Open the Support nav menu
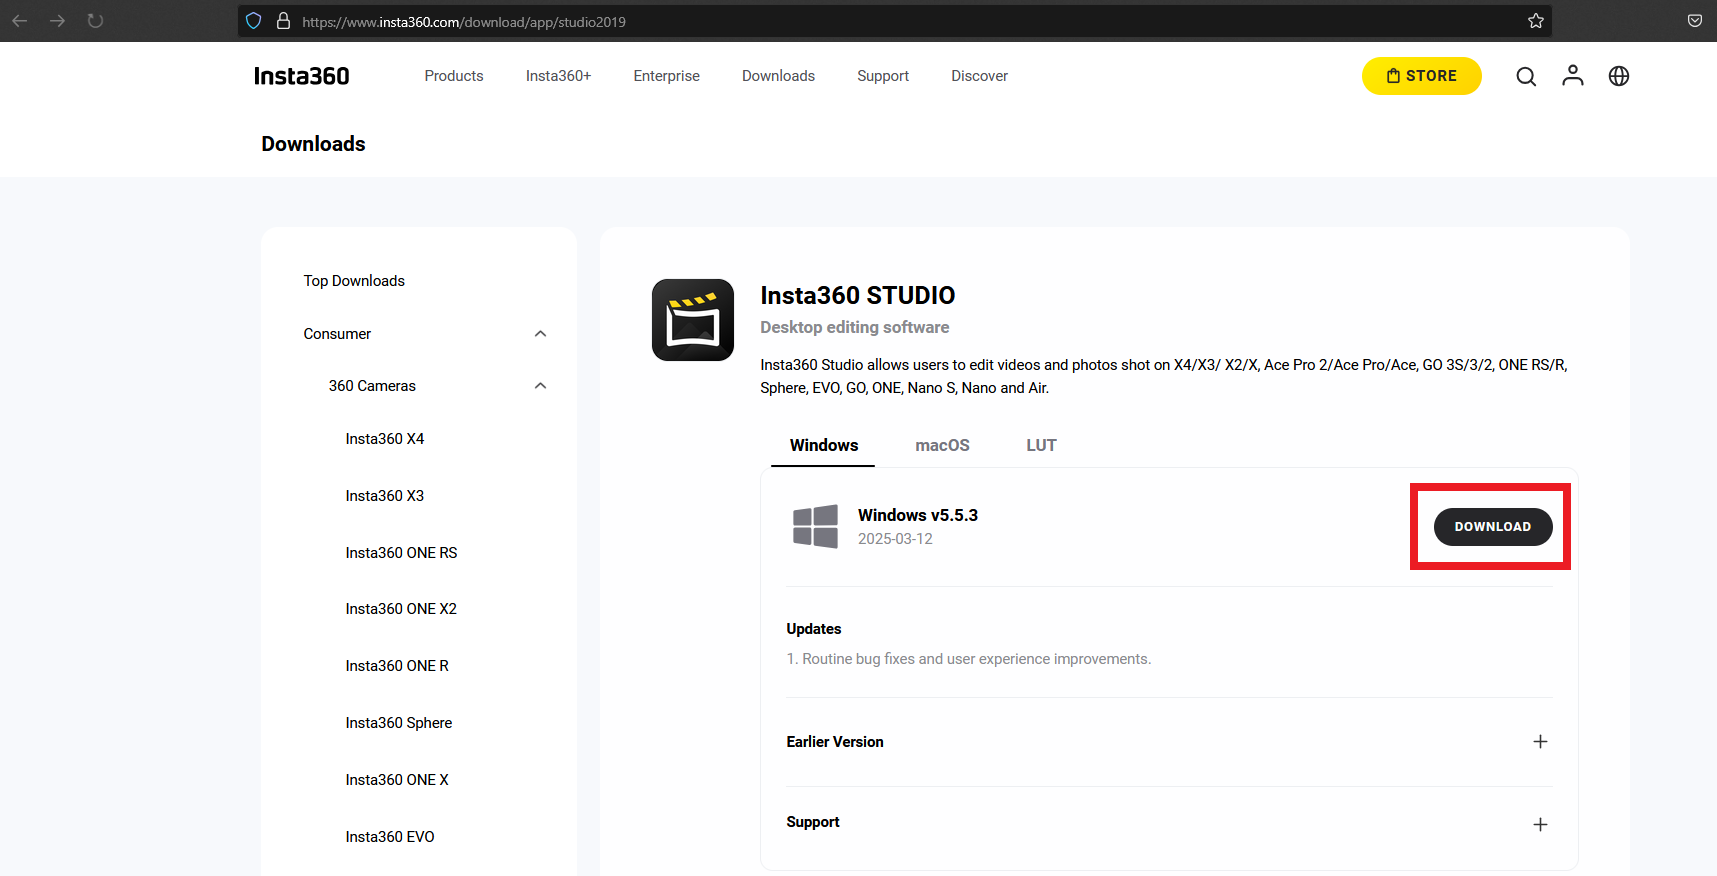 point(883,76)
